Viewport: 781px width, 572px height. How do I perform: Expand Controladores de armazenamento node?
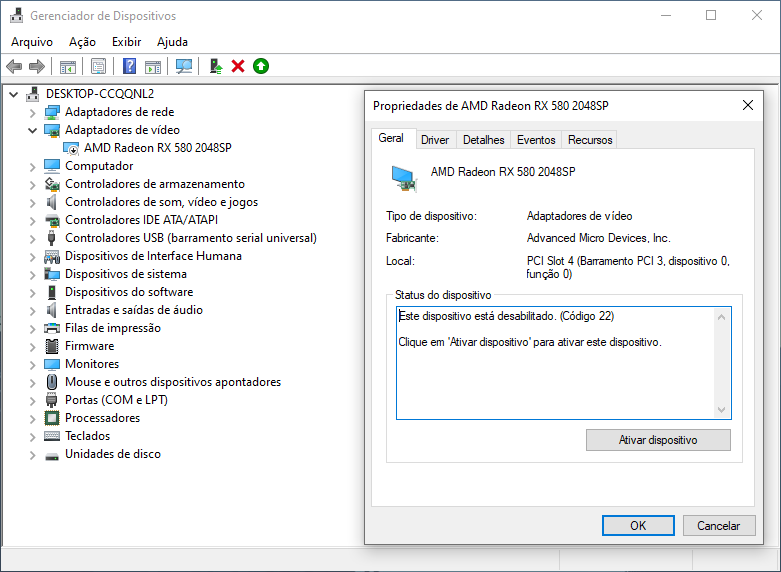[32, 185]
